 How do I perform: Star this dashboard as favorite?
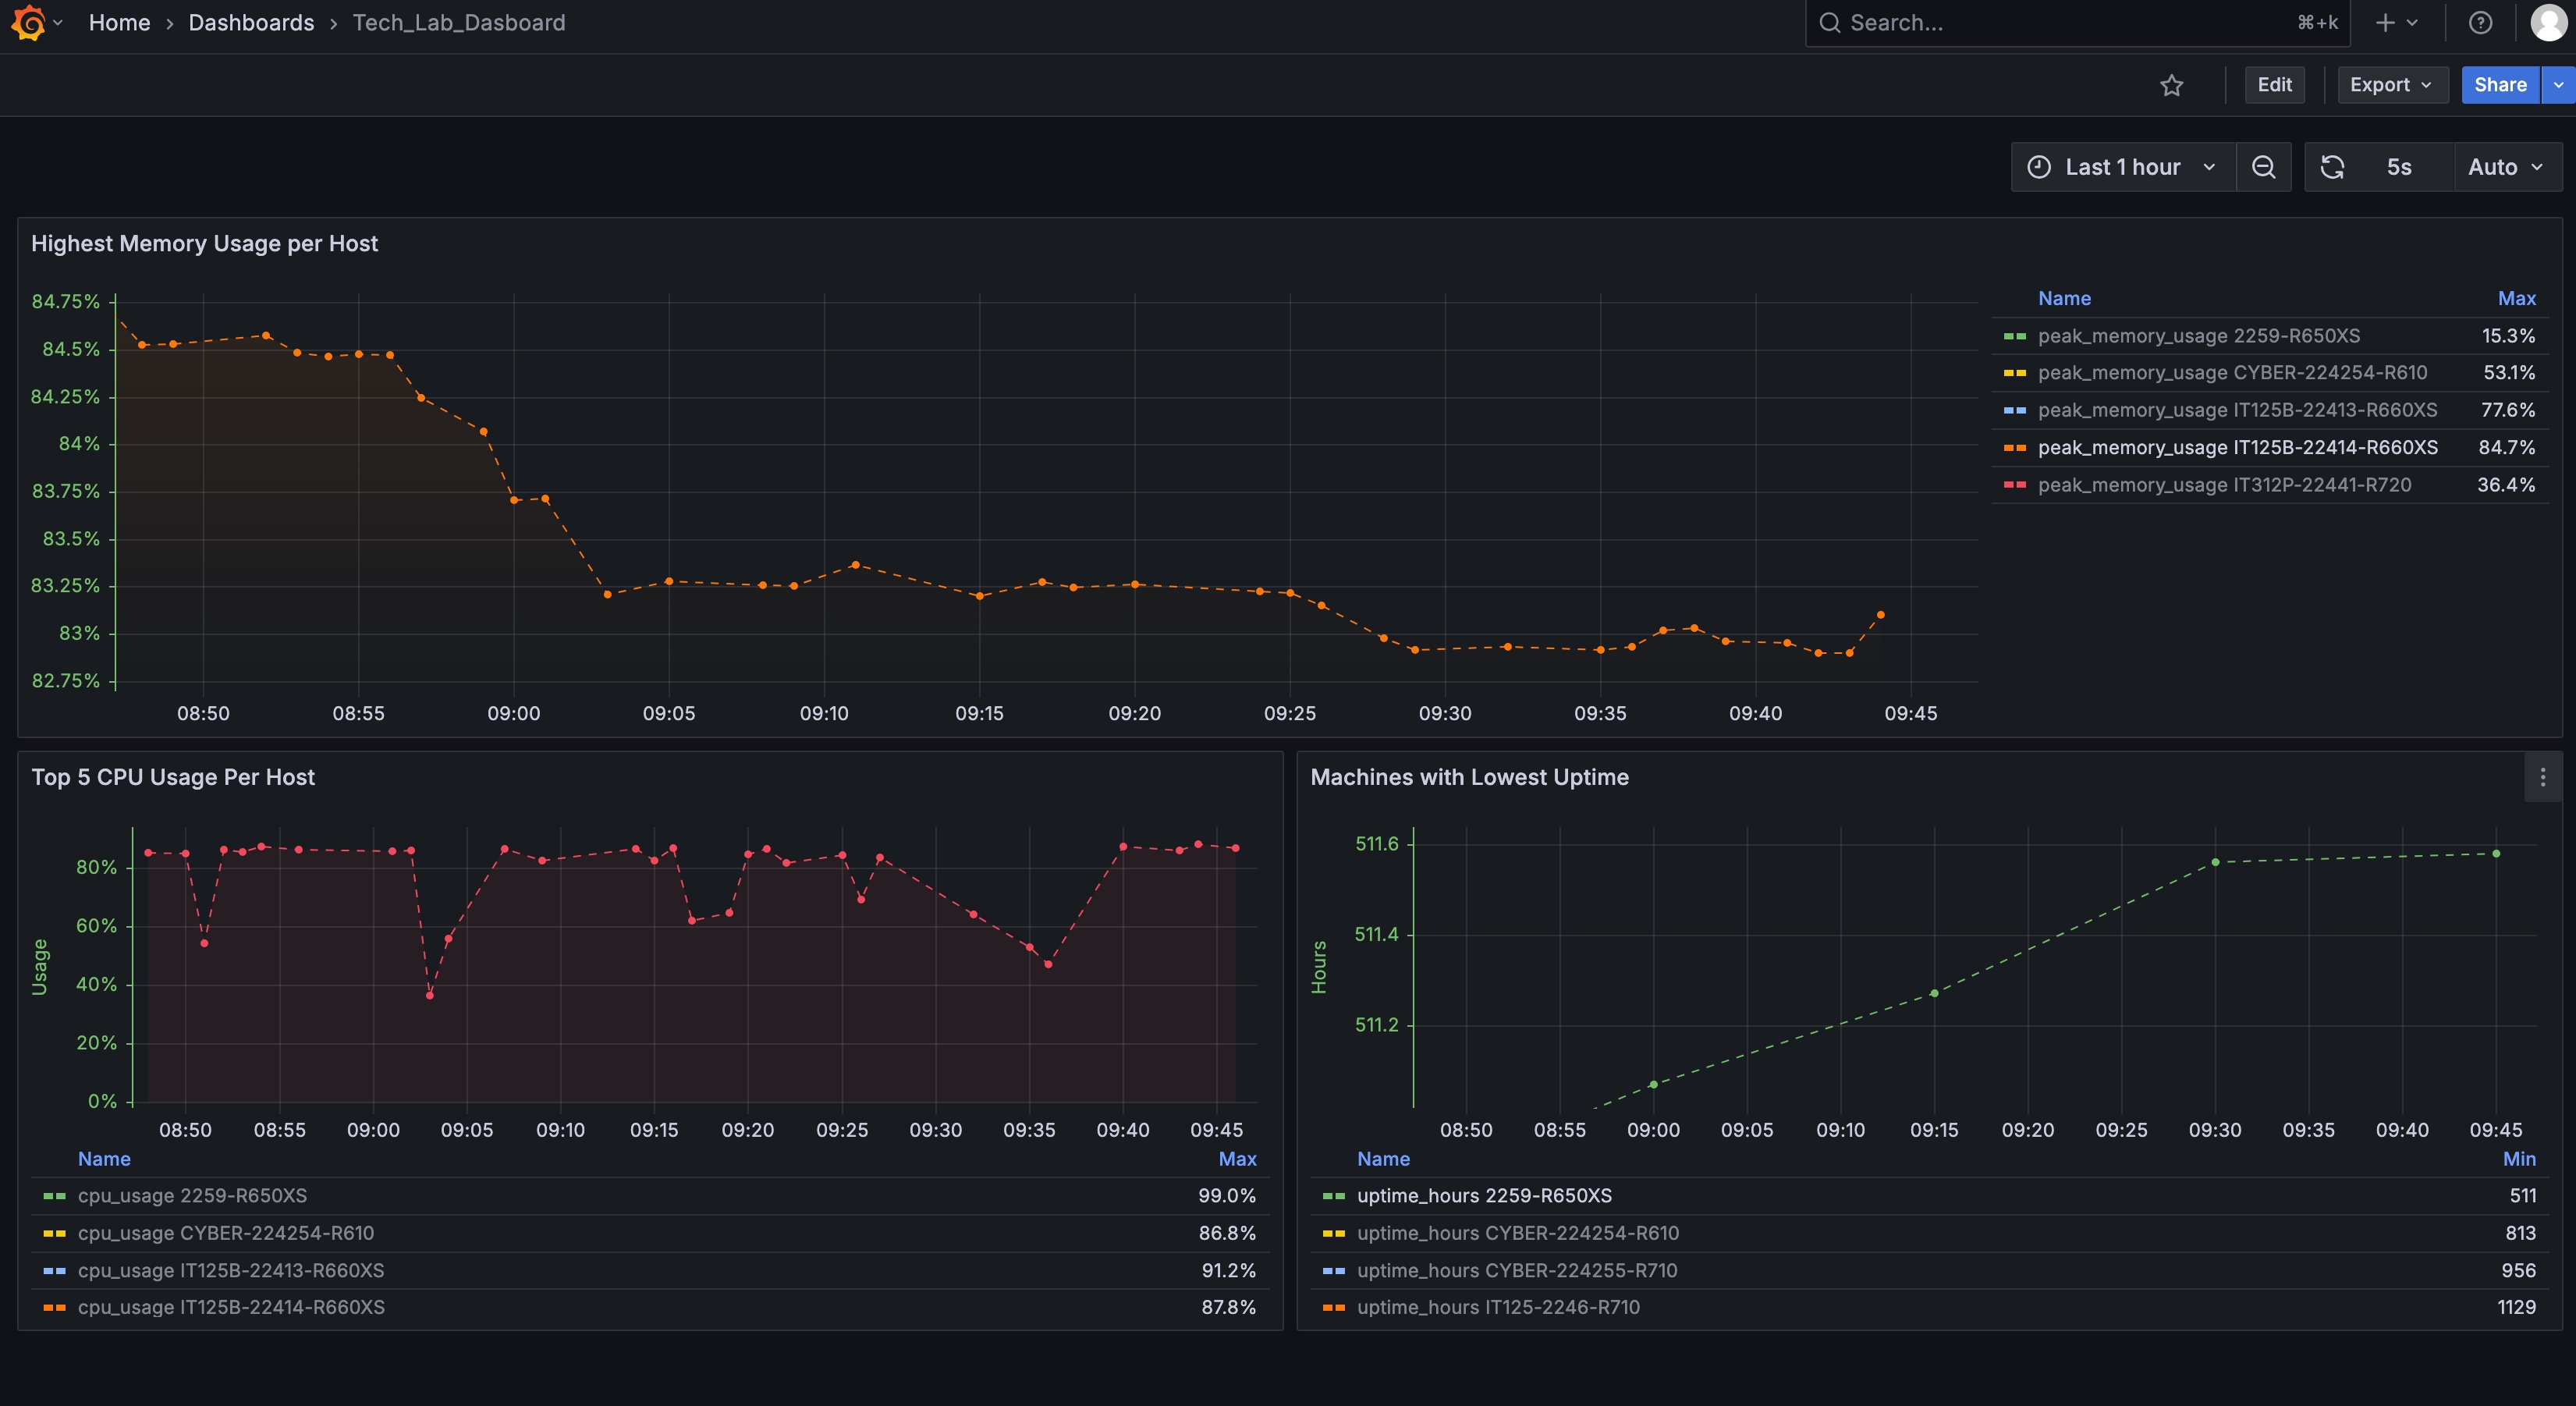(x=2172, y=85)
